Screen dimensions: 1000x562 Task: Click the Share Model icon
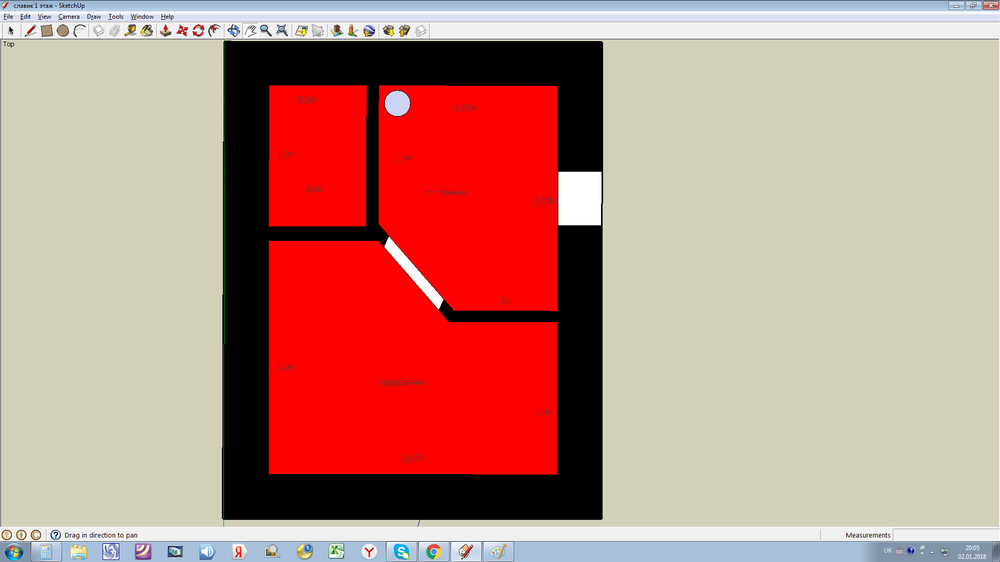pyautogui.click(x=404, y=31)
